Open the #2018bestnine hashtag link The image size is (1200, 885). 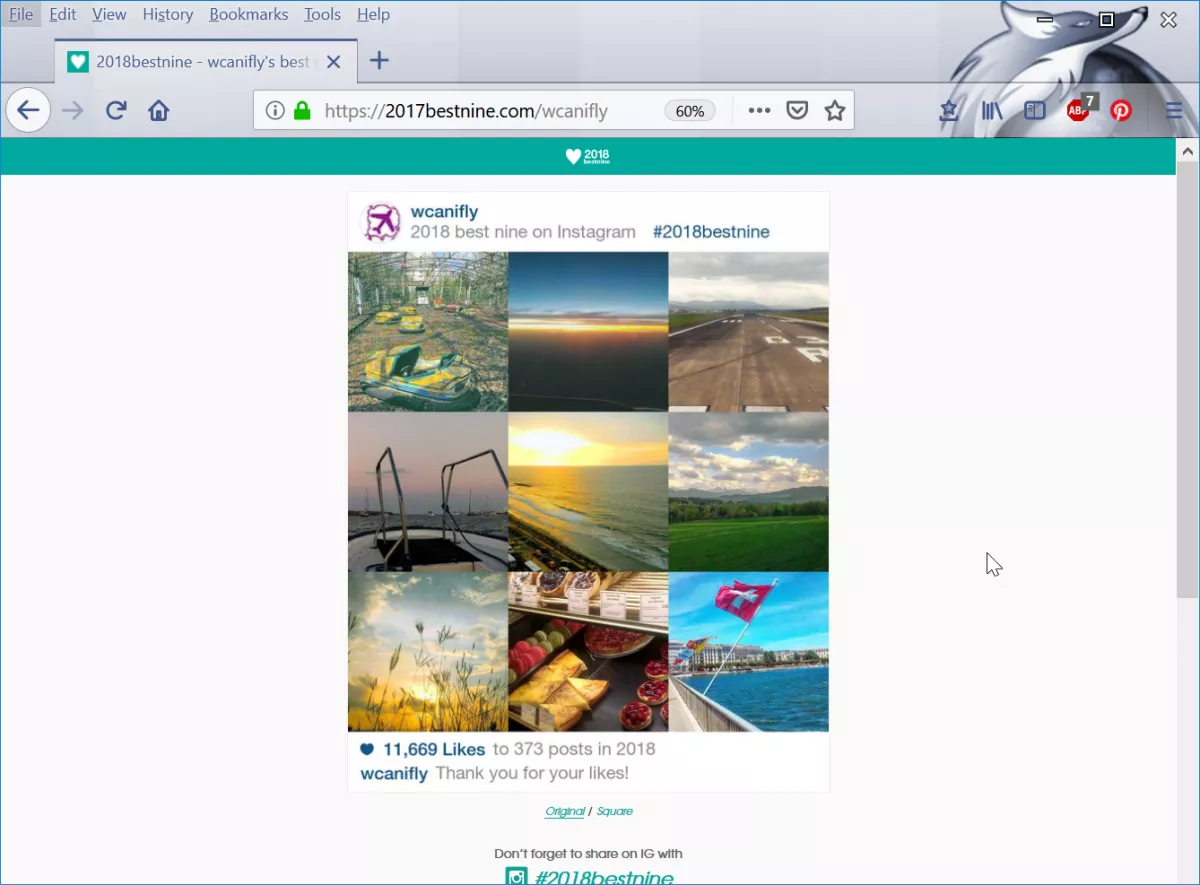click(711, 232)
